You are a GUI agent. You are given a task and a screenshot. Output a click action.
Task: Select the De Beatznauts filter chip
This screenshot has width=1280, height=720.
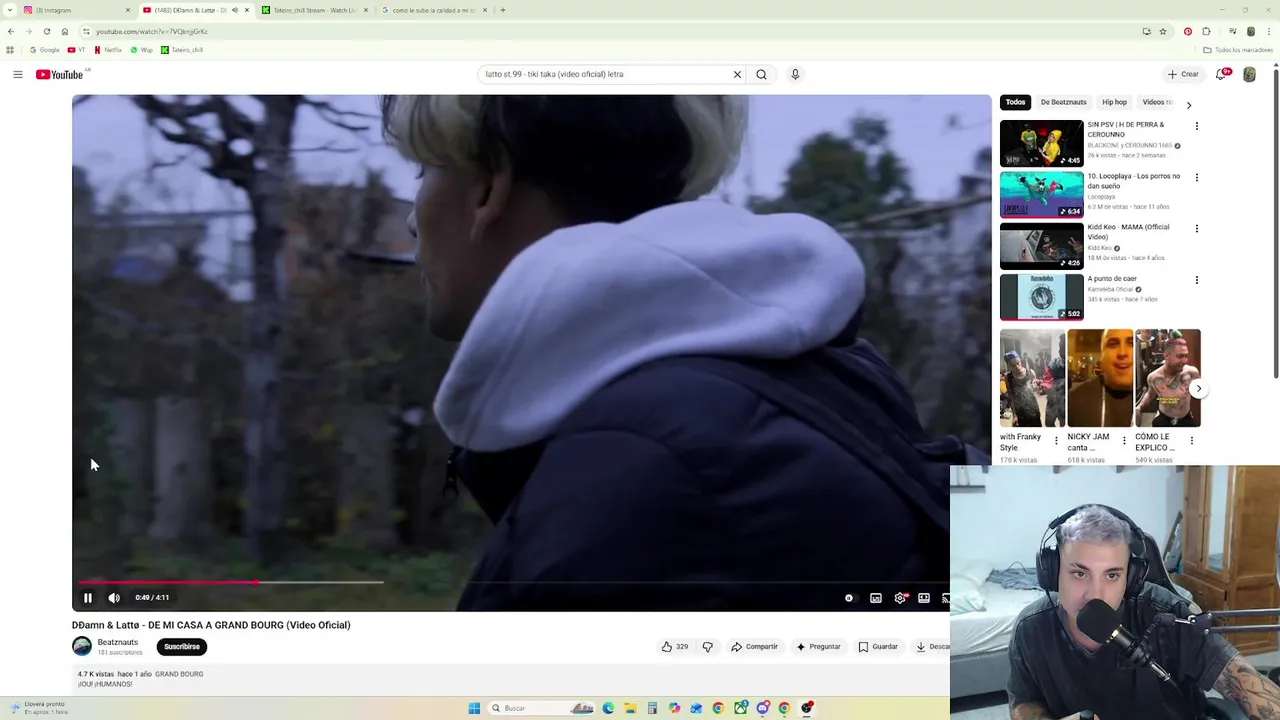(1063, 102)
